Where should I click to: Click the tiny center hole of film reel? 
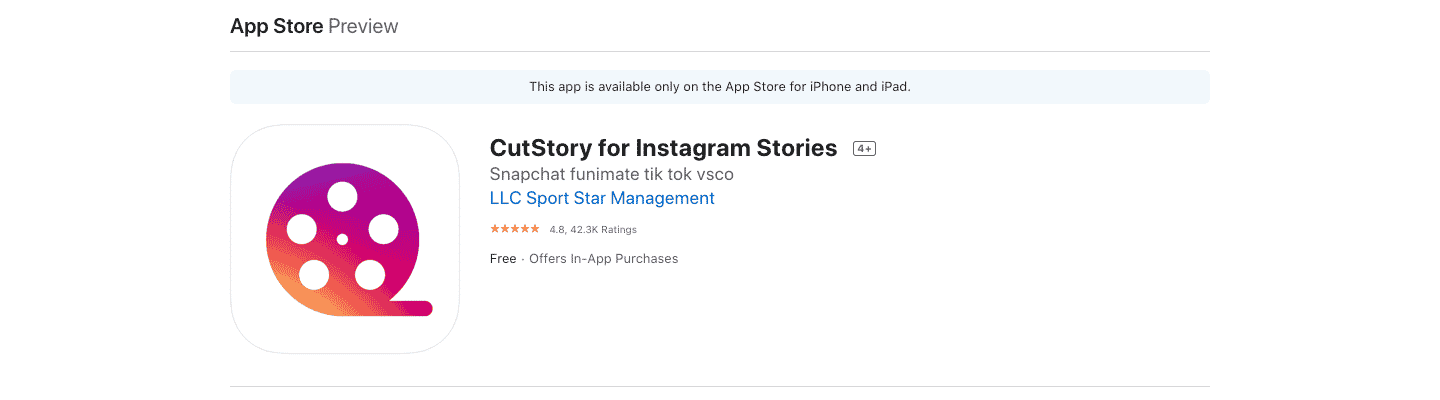pos(342,239)
